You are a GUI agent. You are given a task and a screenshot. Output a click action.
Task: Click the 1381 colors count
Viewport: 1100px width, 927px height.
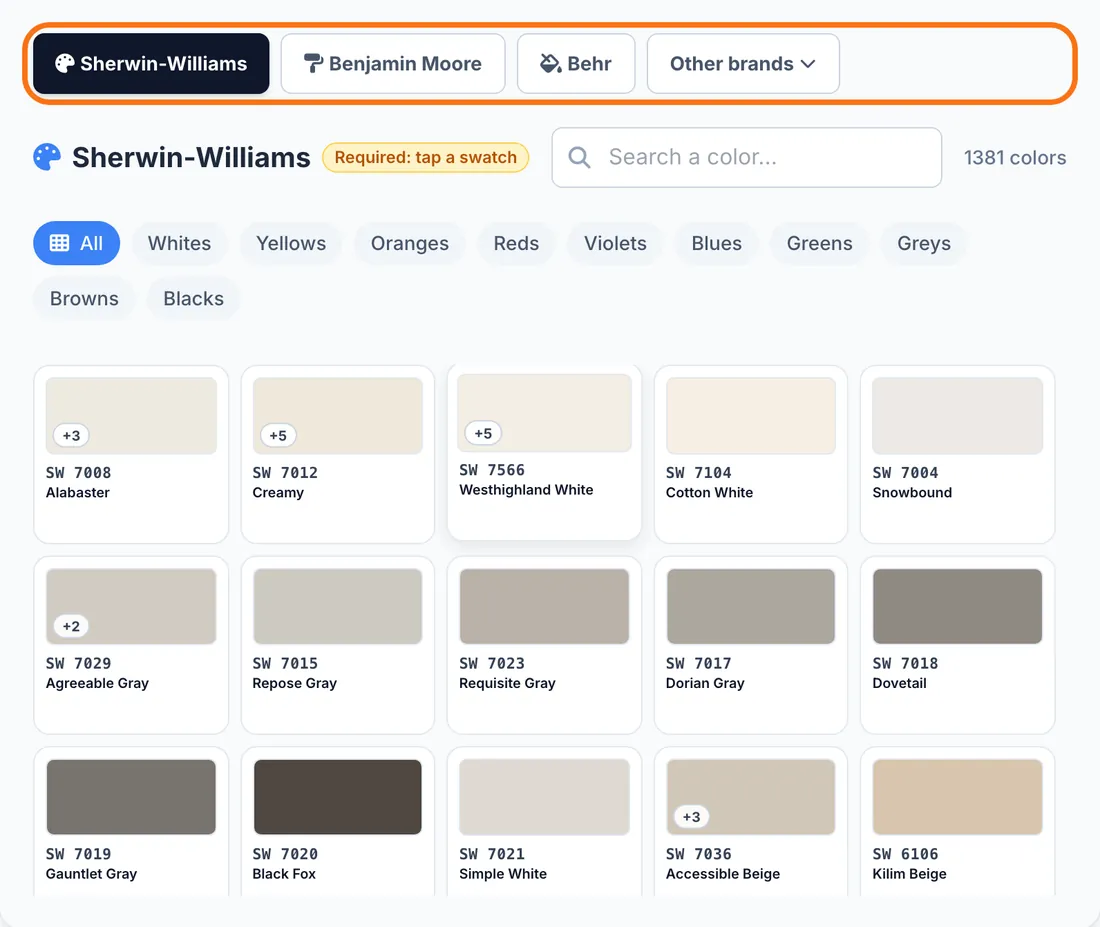click(x=1014, y=158)
